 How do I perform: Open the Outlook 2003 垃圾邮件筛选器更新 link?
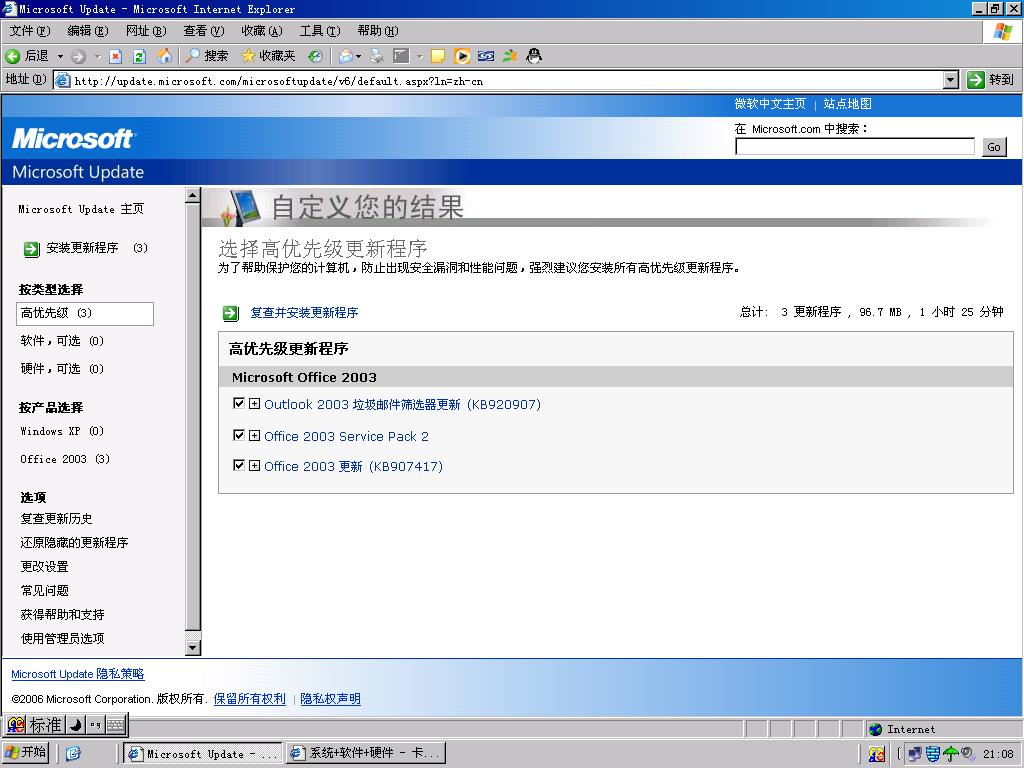tap(402, 404)
